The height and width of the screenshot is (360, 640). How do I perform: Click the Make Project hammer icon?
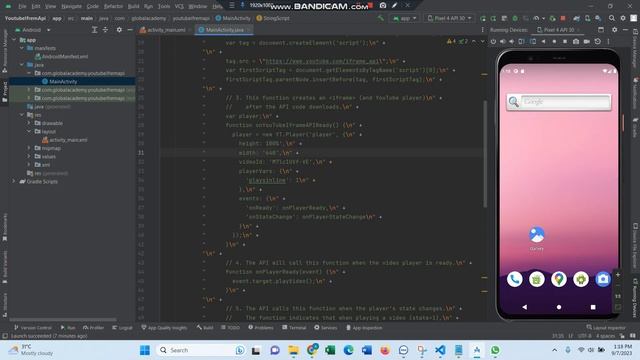tap(380, 18)
